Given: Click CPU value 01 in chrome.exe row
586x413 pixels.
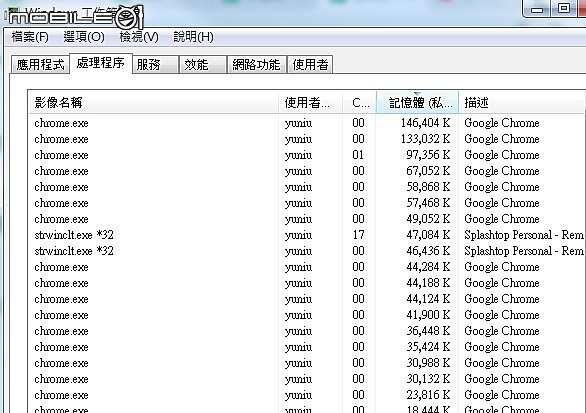Looking at the screenshot, I should coord(358,155).
